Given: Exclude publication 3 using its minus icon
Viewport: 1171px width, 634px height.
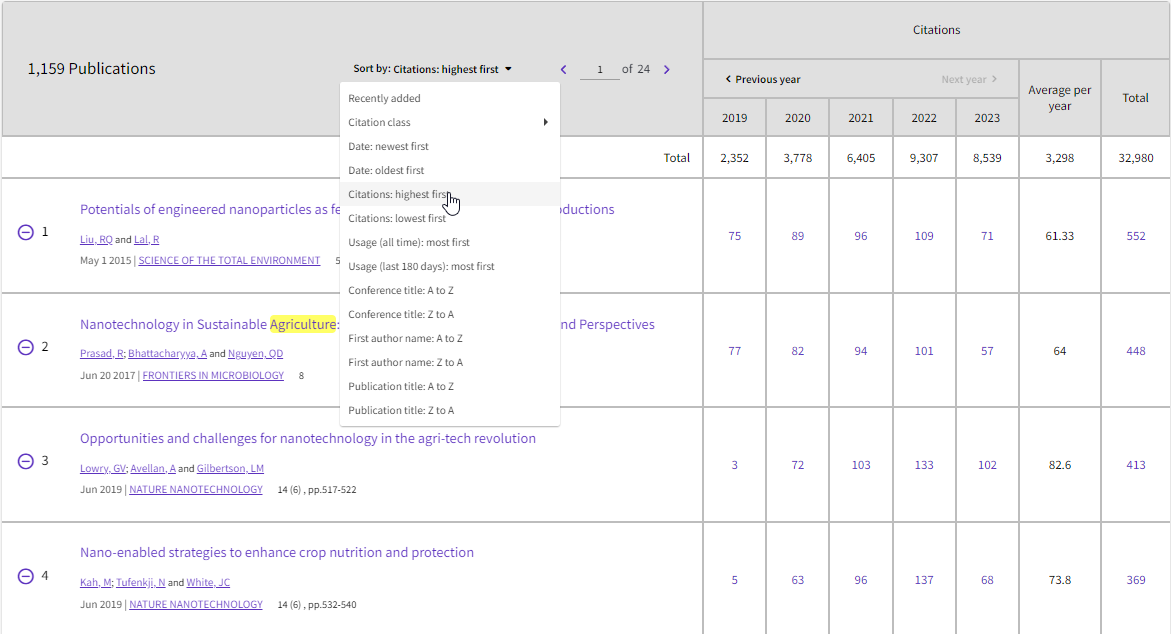Looking at the screenshot, I should [25, 461].
